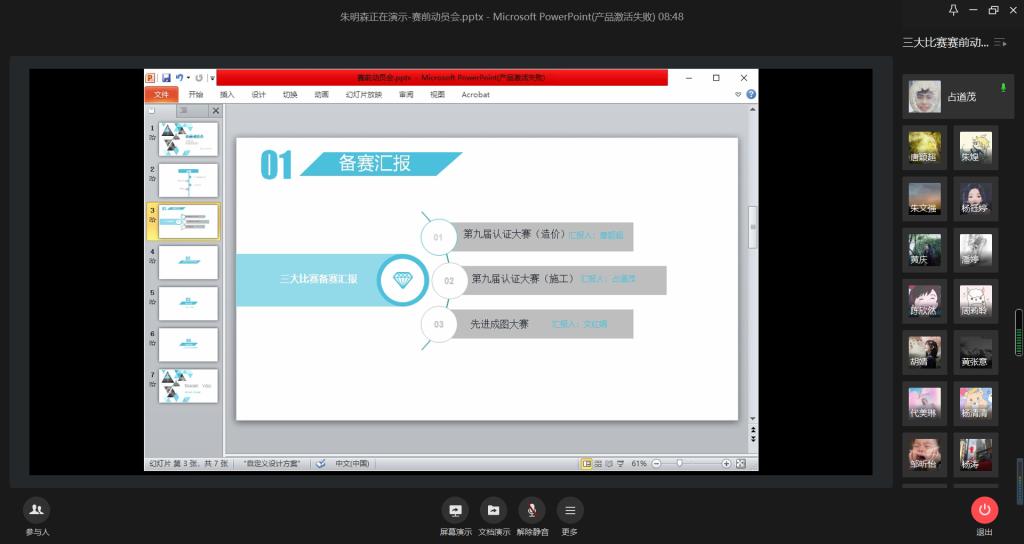The width and height of the screenshot is (1024, 544).
Task: Click fit slide to window icon
Action: pyautogui.click(x=740, y=464)
